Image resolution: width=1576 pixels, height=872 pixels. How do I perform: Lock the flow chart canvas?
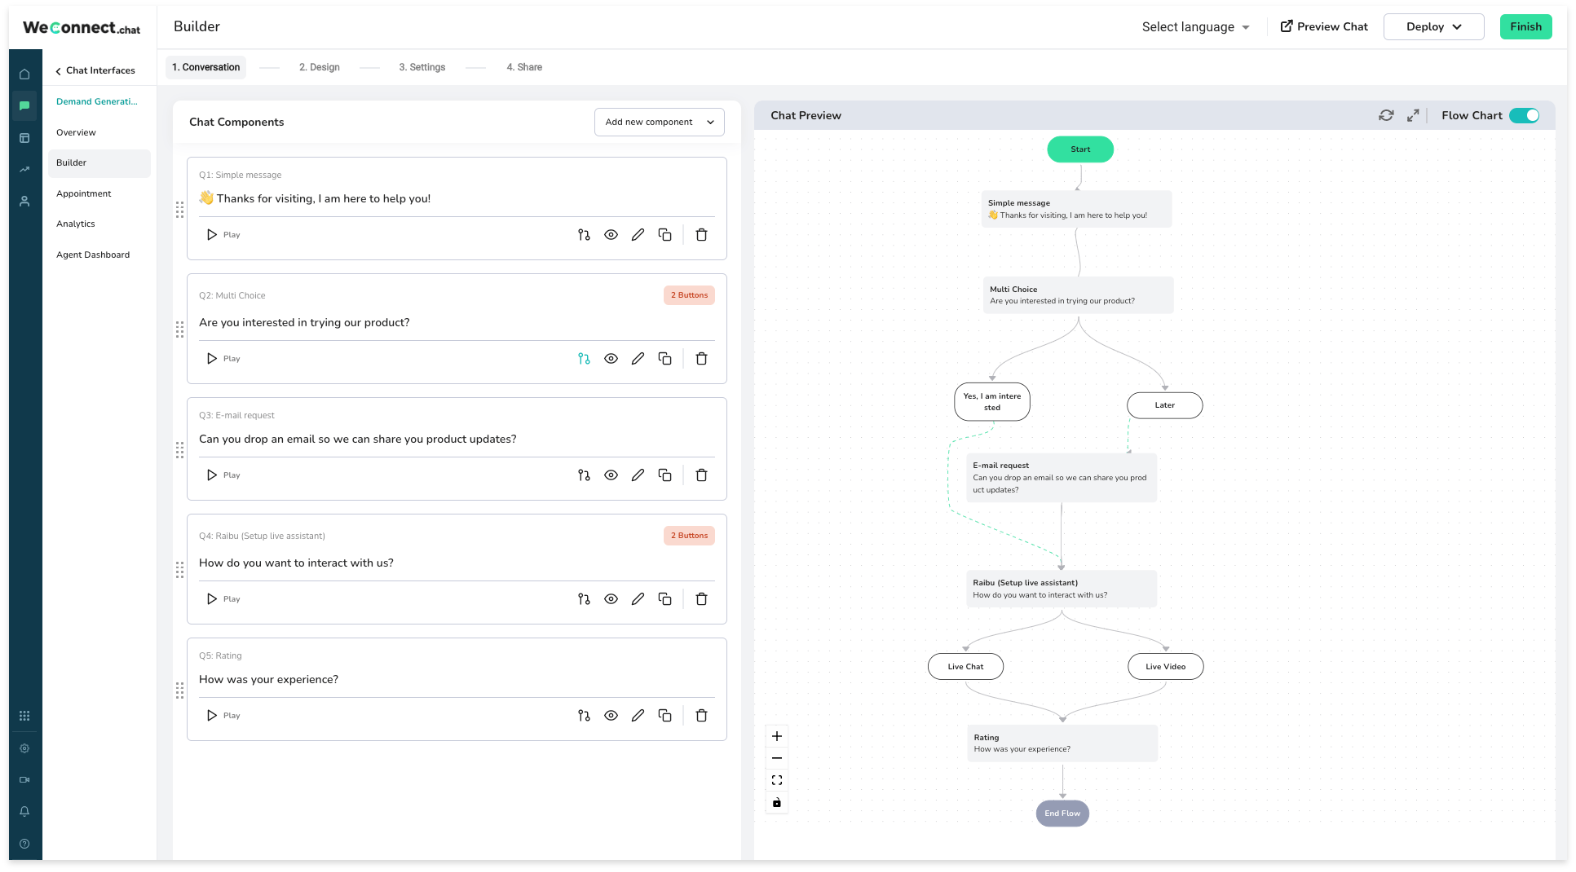[777, 803]
